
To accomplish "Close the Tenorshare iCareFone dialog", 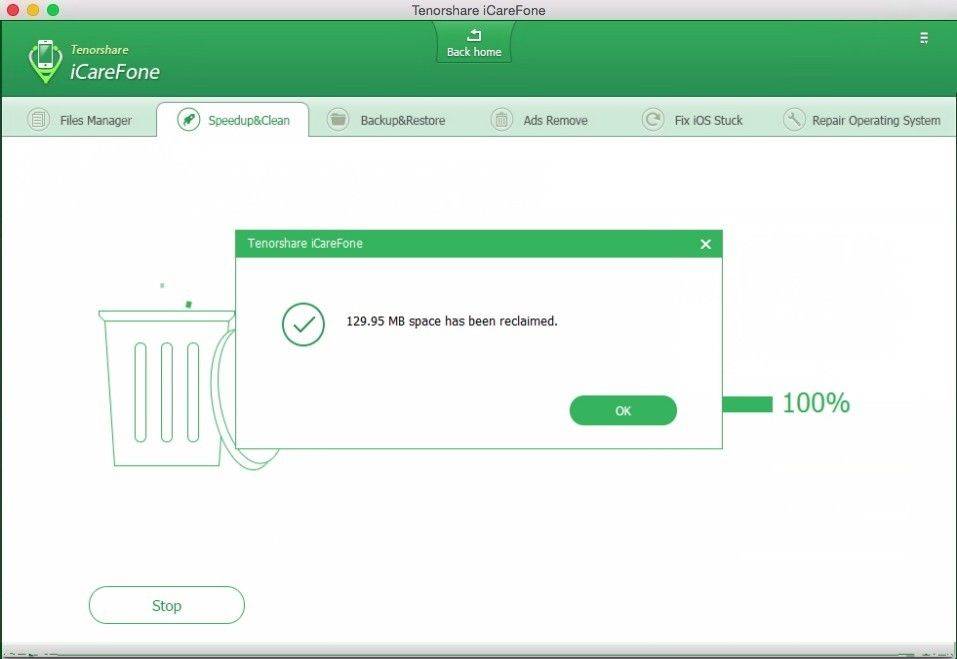I will coord(706,244).
